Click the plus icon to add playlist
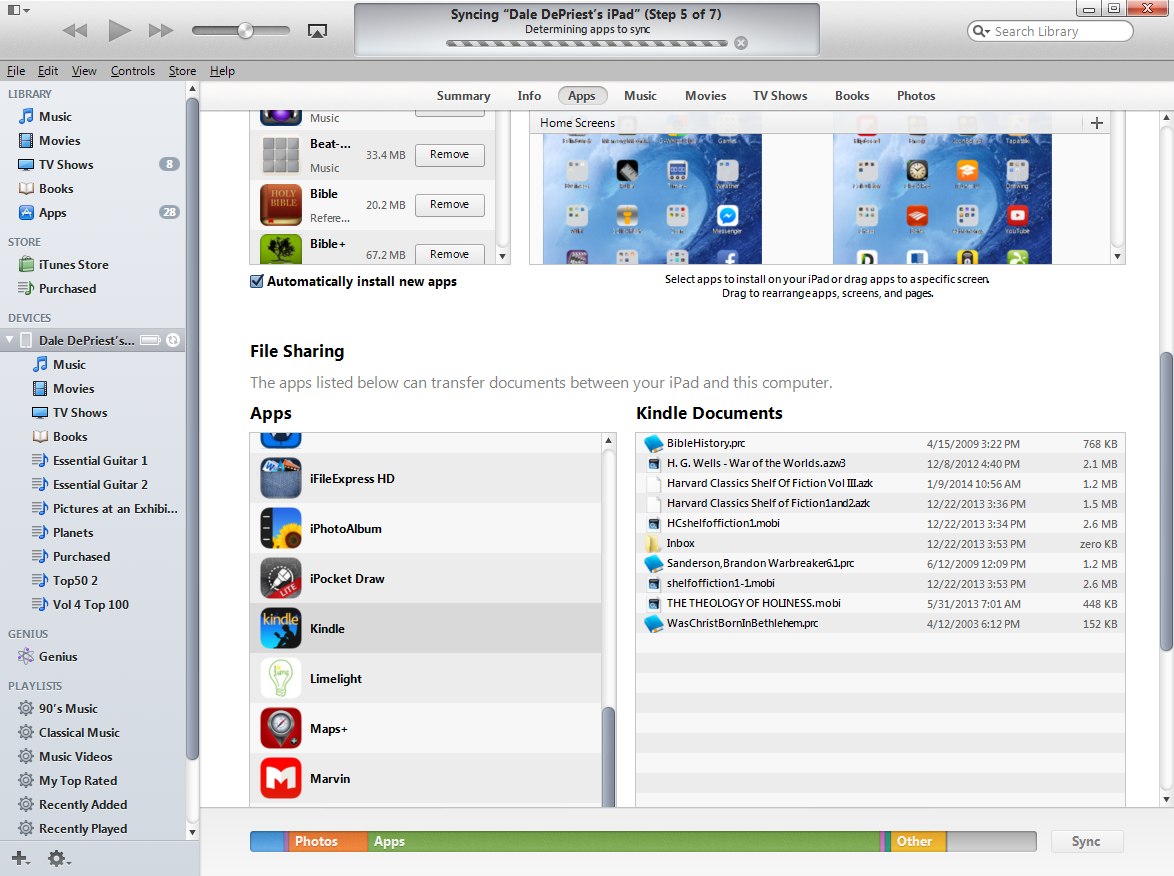Viewport: 1174px width, 876px height. [x=19, y=858]
